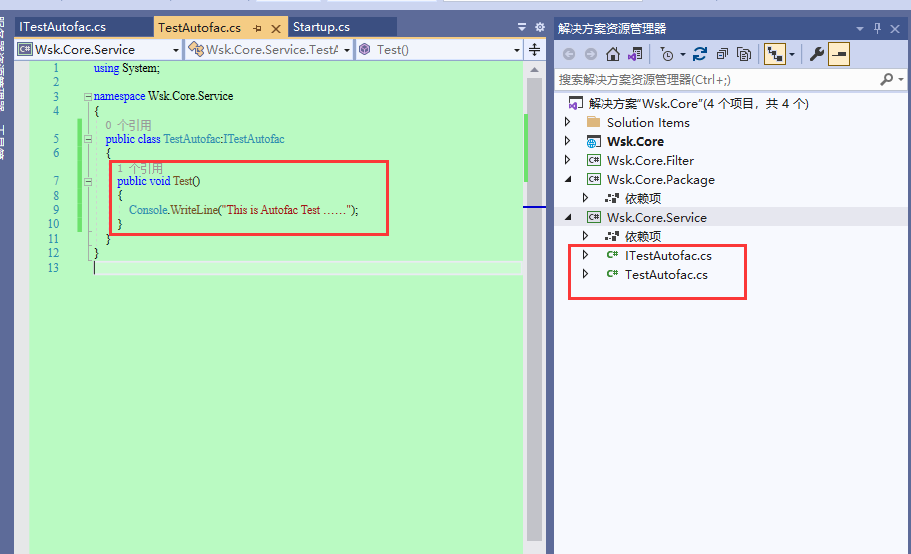Collapse all items in Solution Explorer
911x554 pixels.
pyautogui.click(x=722, y=54)
